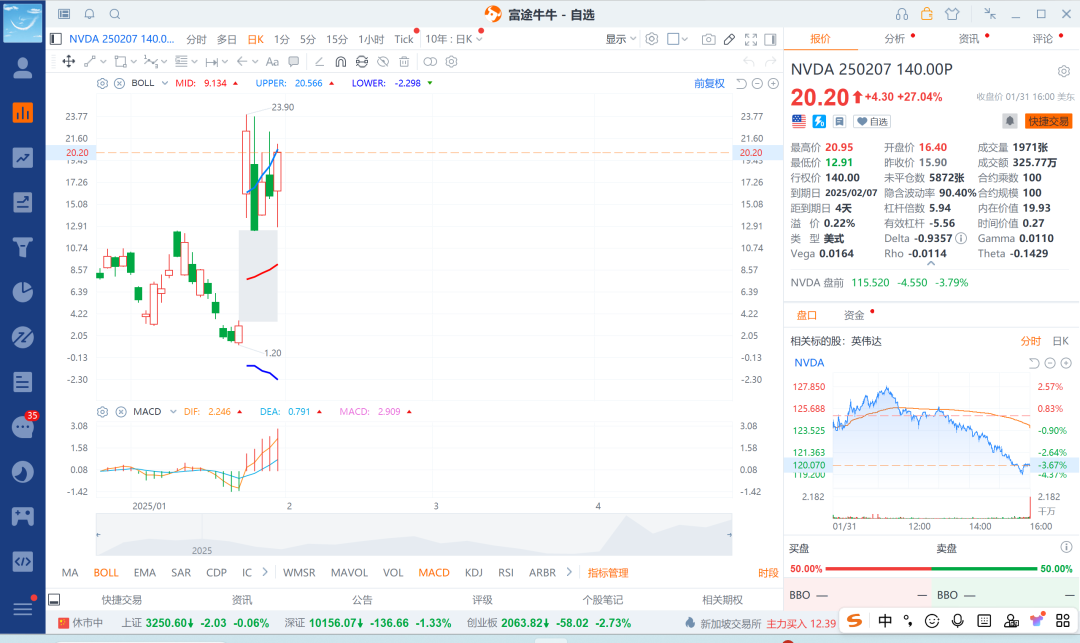Open the 10年:日K range dropdown

[454, 39]
